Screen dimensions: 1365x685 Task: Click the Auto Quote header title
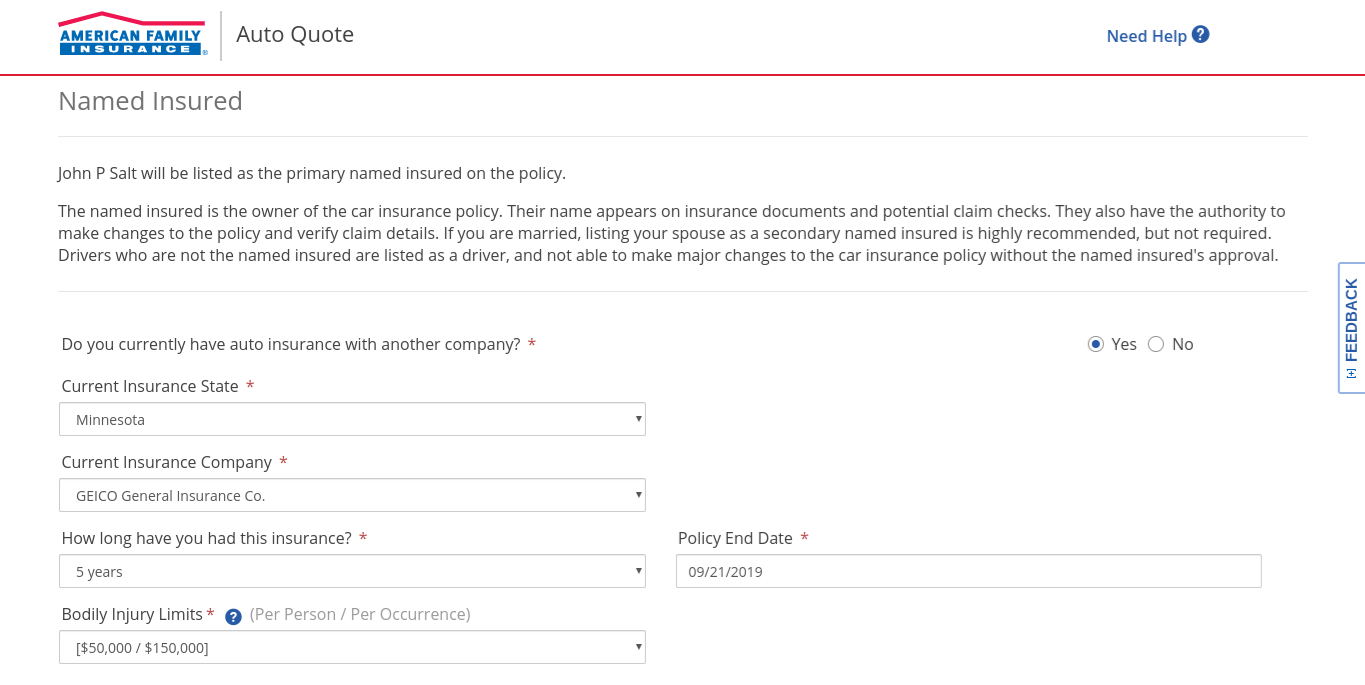pyautogui.click(x=295, y=35)
